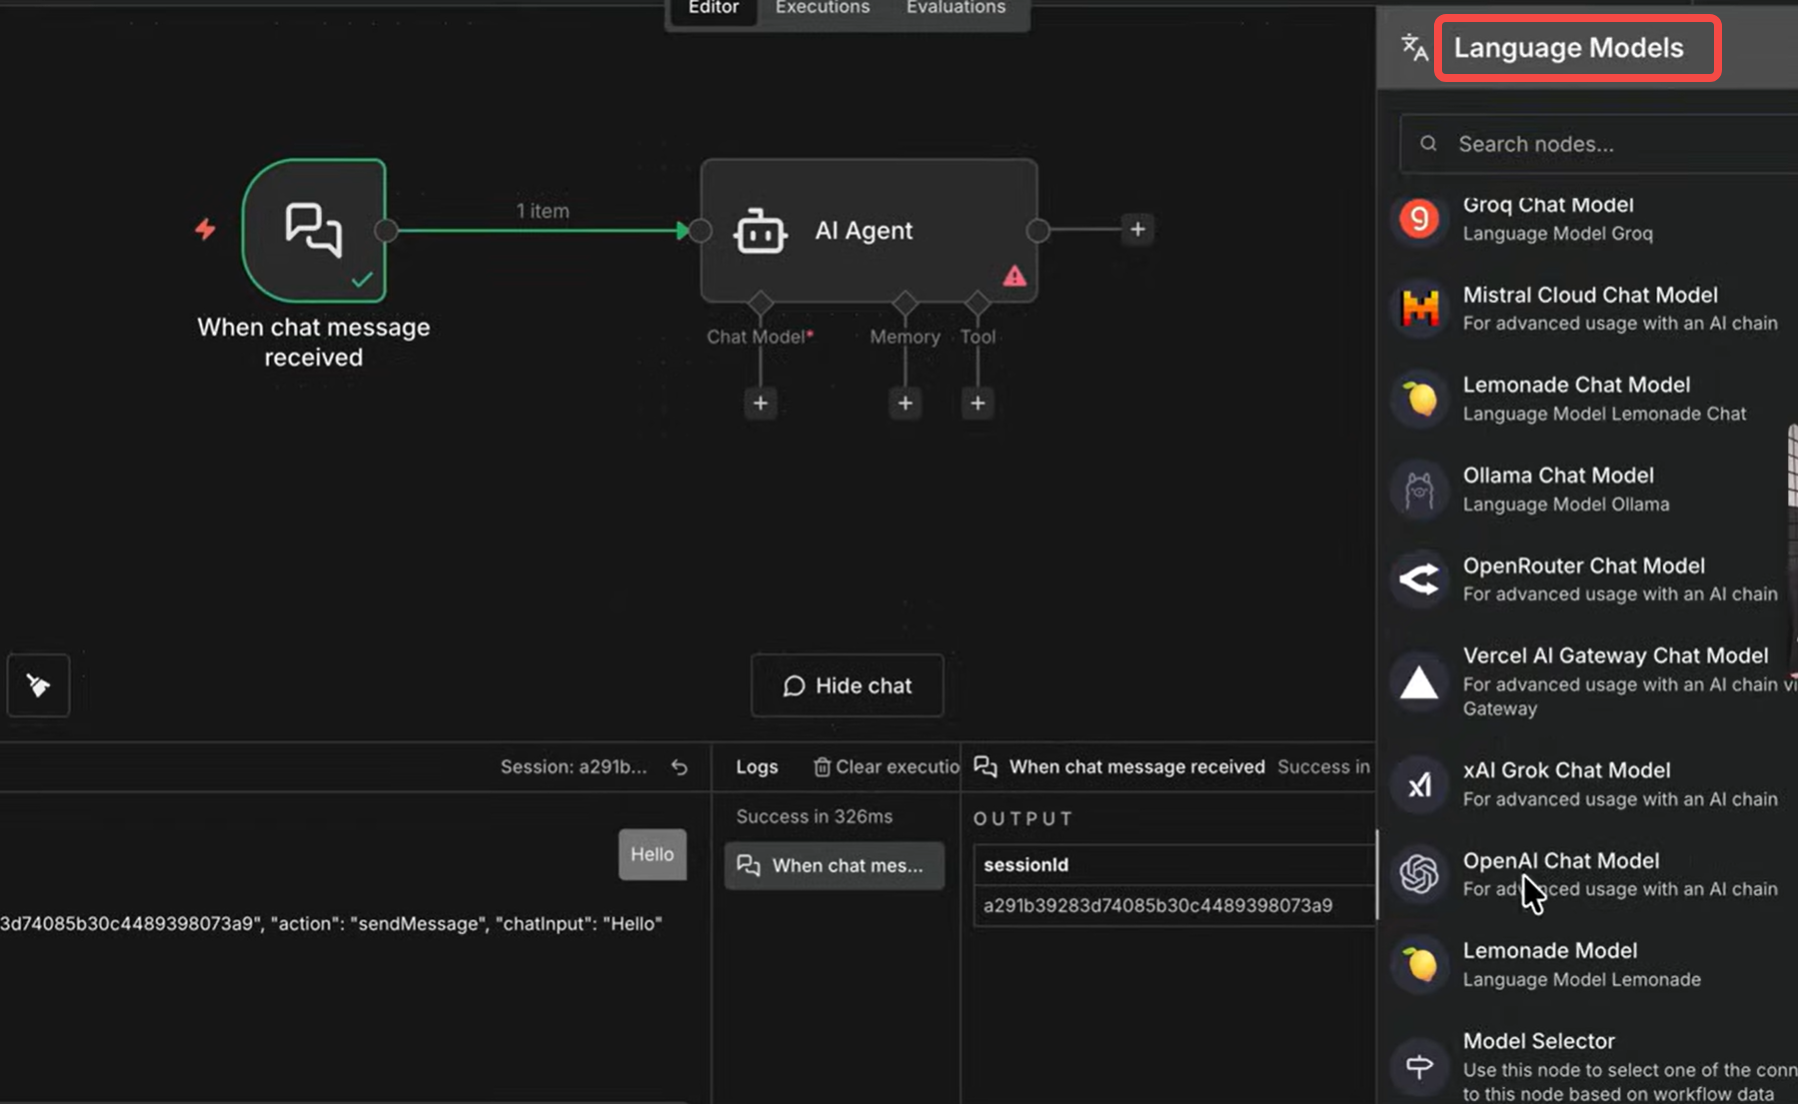Click the 'Logs' heading
Image resolution: width=1798 pixels, height=1104 pixels.
pos(757,767)
